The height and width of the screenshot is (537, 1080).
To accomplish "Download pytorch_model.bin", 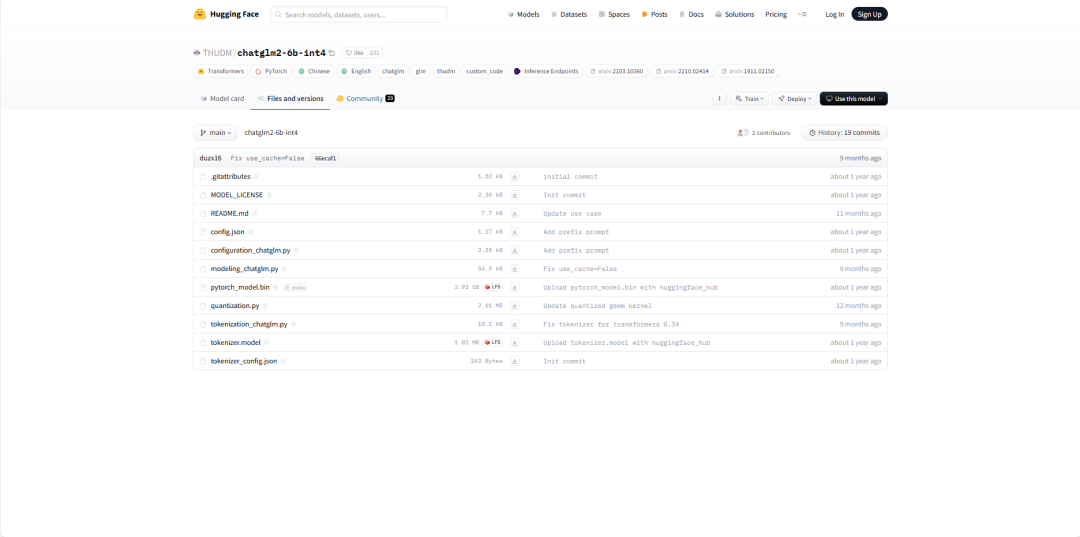I will tap(515, 287).
